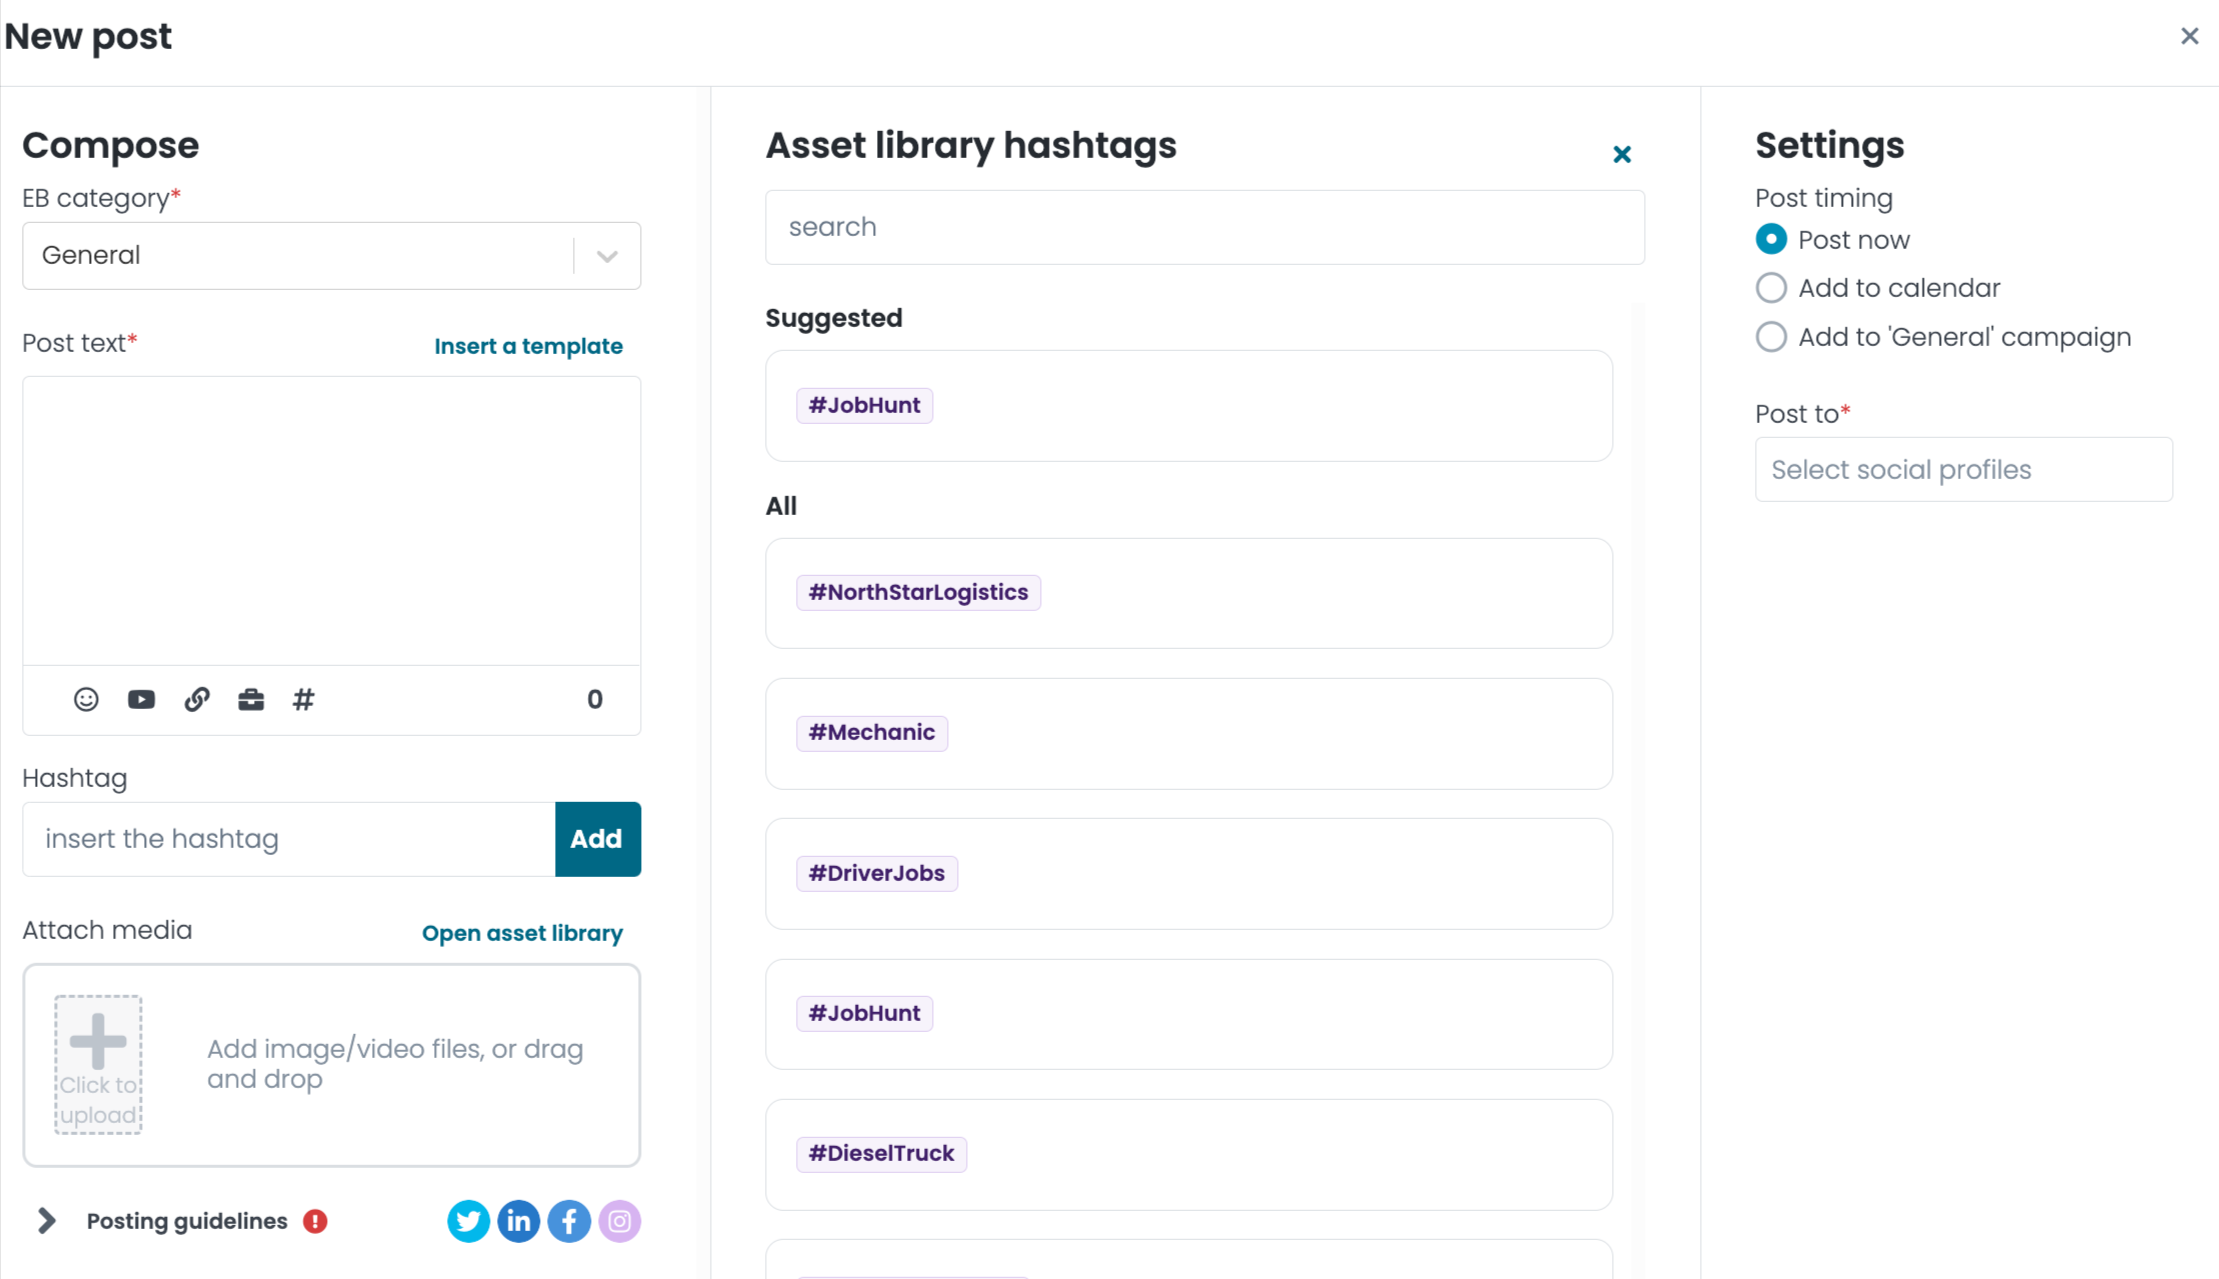This screenshot has width=2219, height=1279.
Task: Click Open asset library link
Action: [x=522, y=933]
